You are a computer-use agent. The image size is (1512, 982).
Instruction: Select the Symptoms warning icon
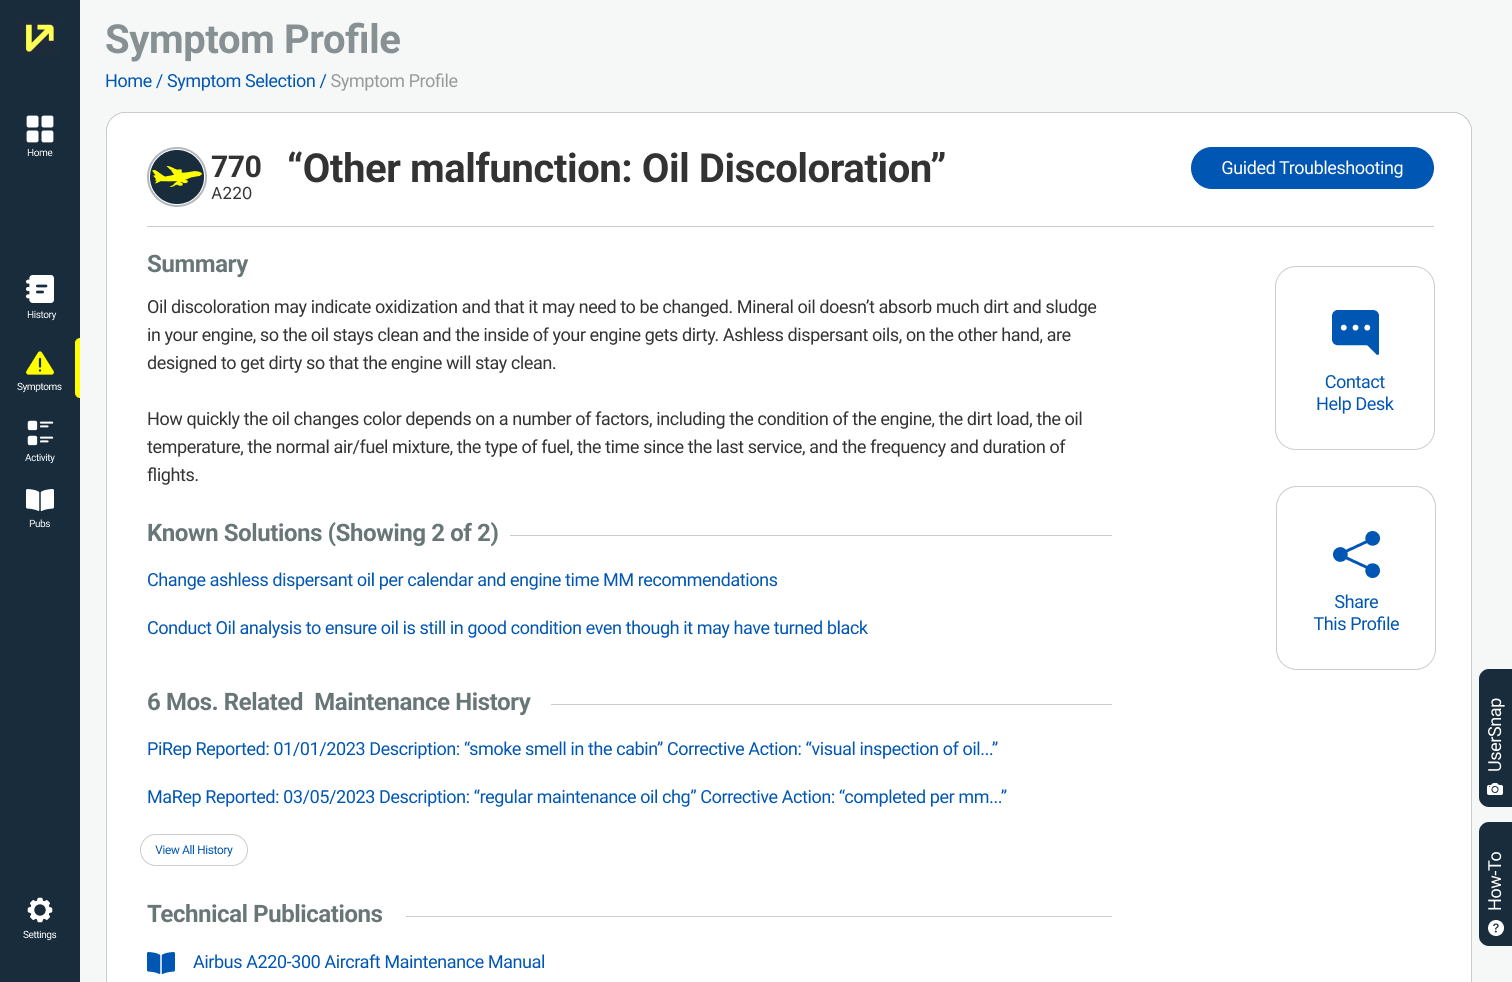pos(40,363)
